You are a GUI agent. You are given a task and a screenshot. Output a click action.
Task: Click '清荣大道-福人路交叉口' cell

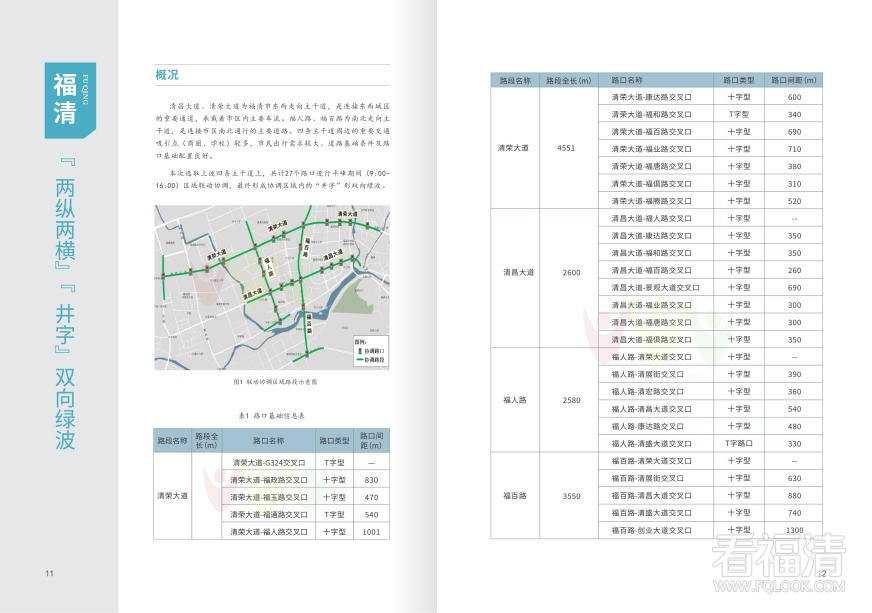tap(269, 532)
